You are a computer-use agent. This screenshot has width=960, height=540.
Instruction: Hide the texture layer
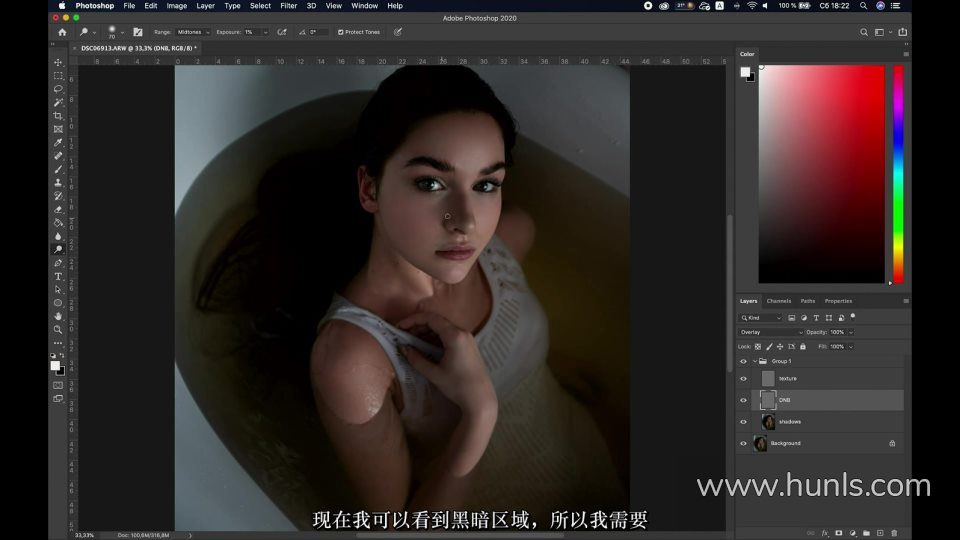tap(743, 378)
